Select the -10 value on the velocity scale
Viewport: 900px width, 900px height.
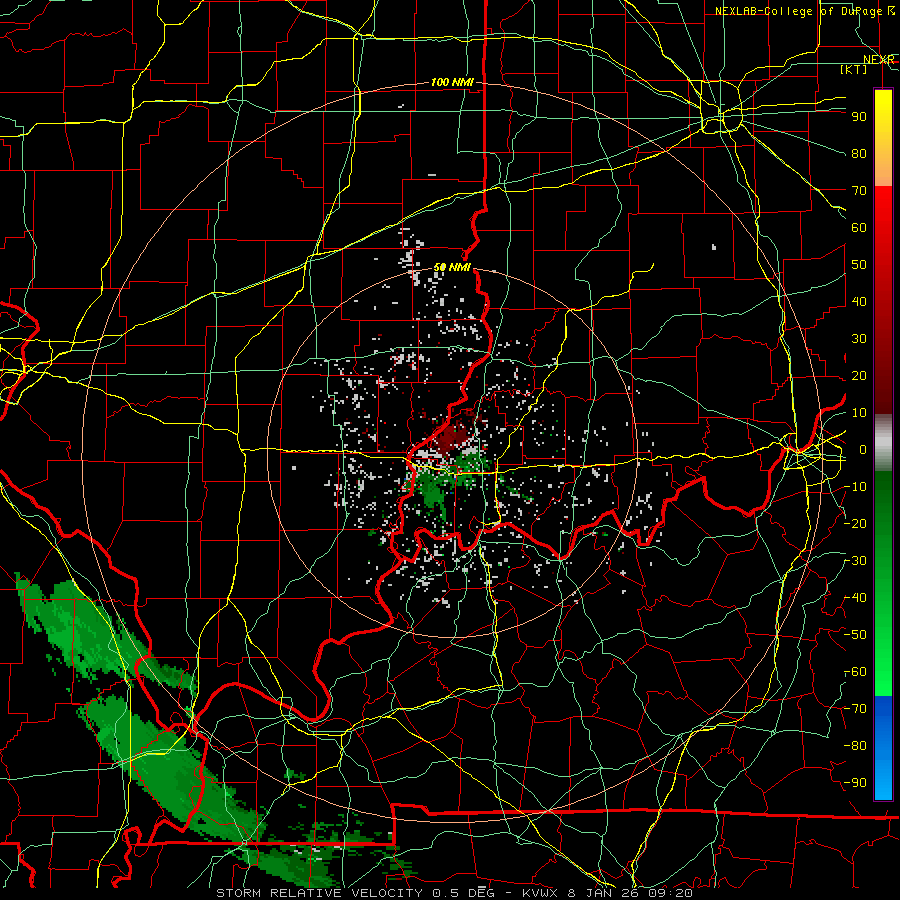(x=856, y=487)
